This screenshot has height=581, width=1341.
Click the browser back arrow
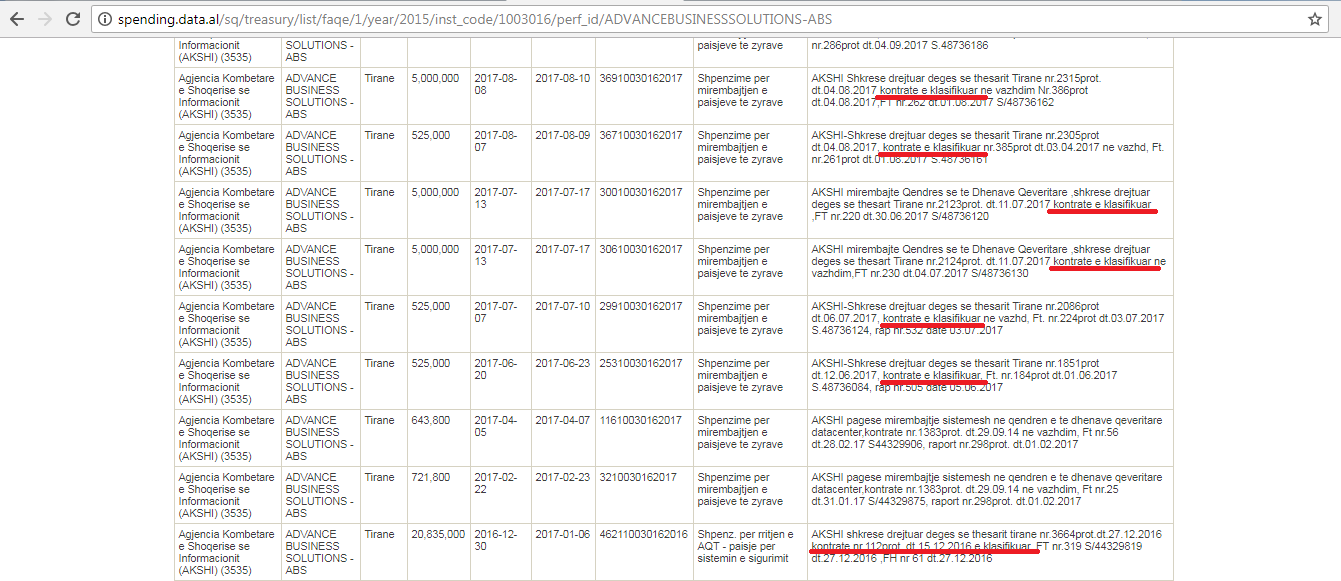point(16,19)
